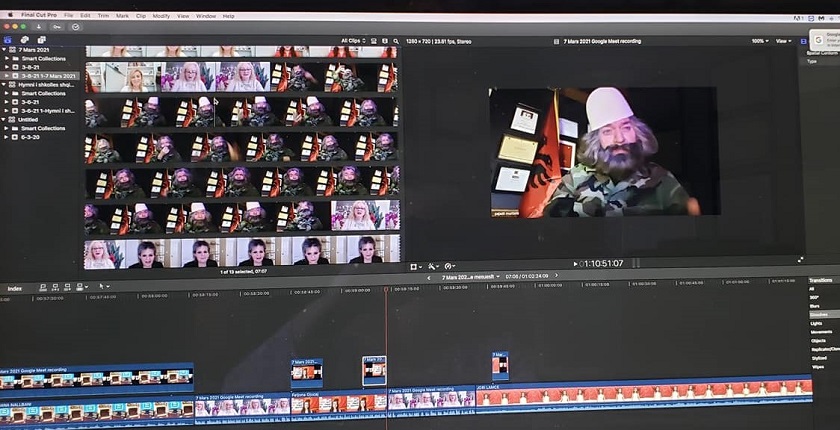Click the viewer clip title 7 Mars 2021 Google Meet recording
Screen dimensions: 840x430
click(x=602, y=41)
